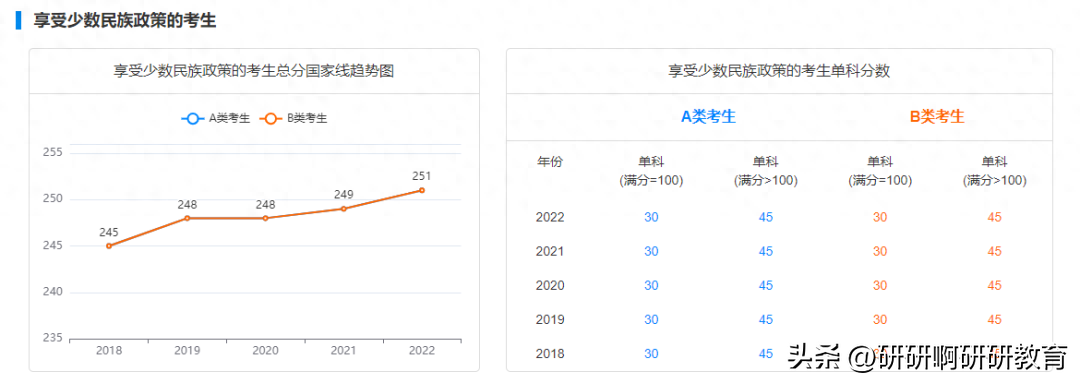Click the 2019 year cell in table

tap(550, 320)
